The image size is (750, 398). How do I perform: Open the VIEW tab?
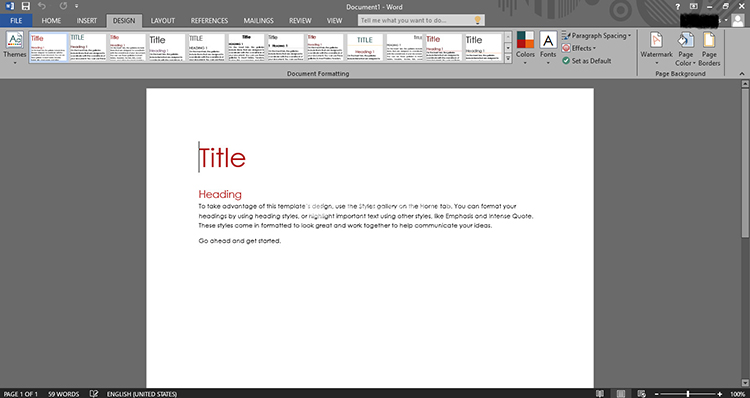[x=334, y=21]
